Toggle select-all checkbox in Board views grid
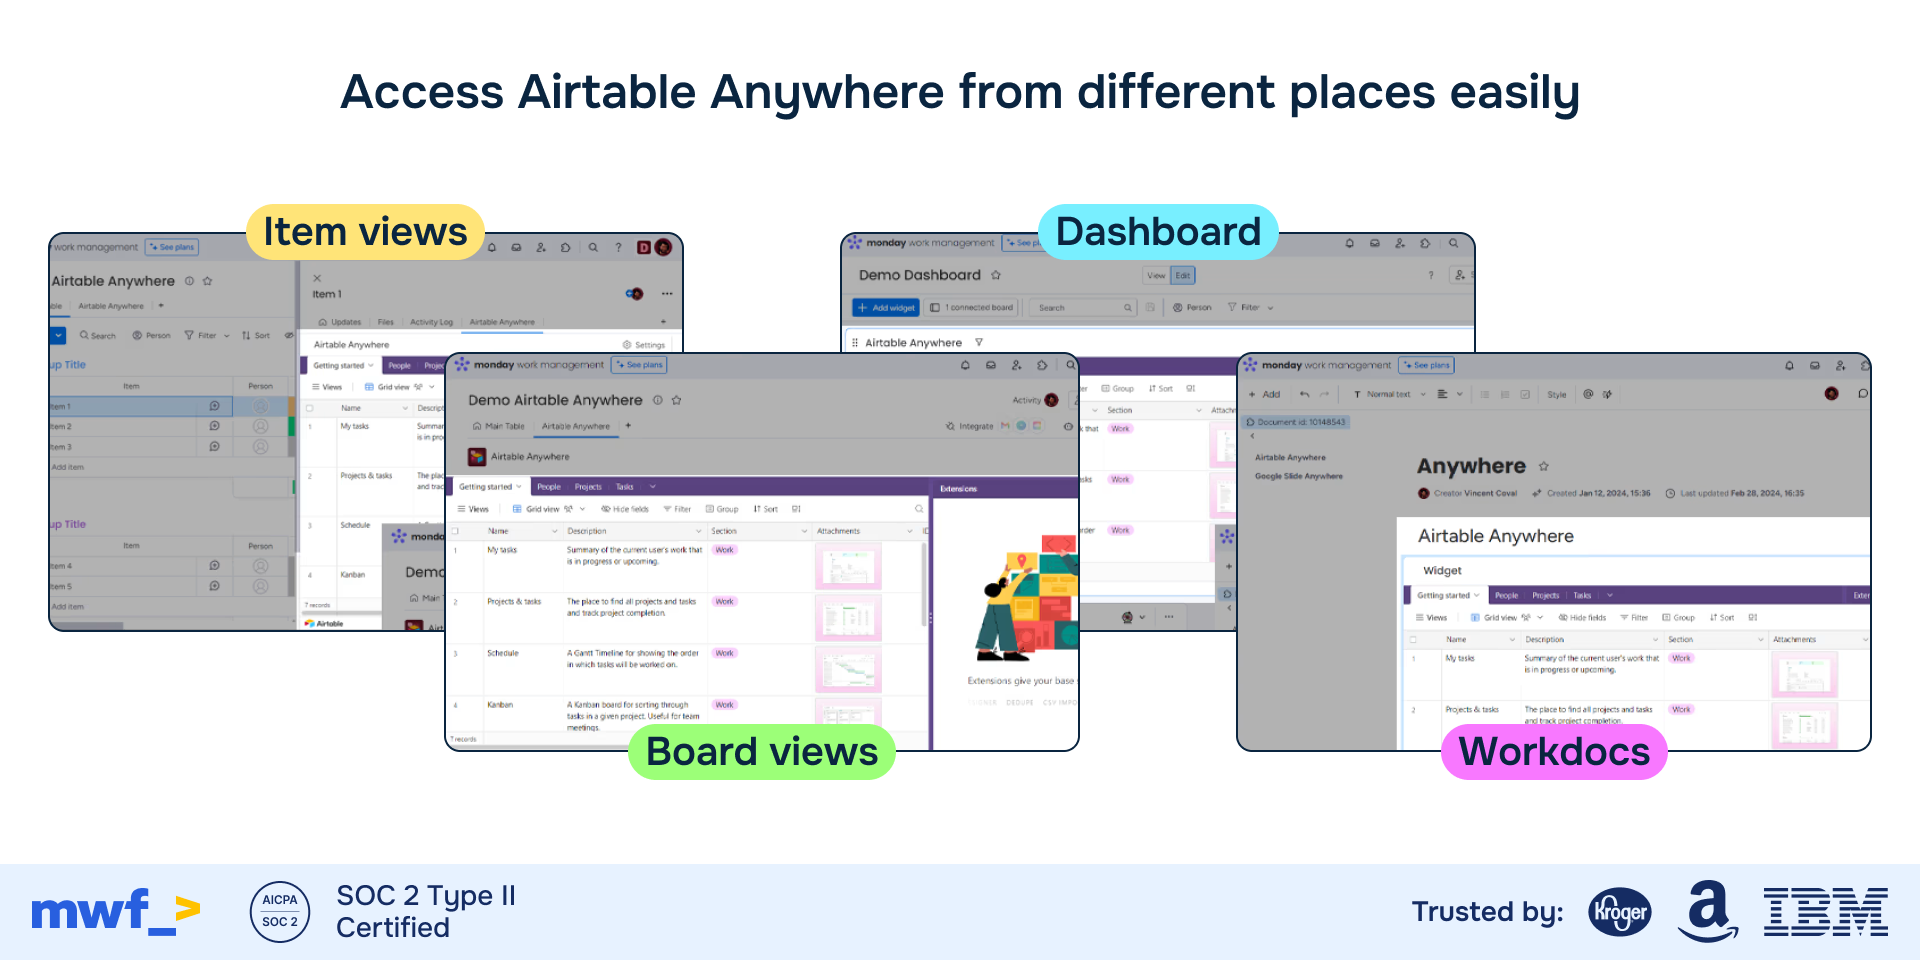 455,531
